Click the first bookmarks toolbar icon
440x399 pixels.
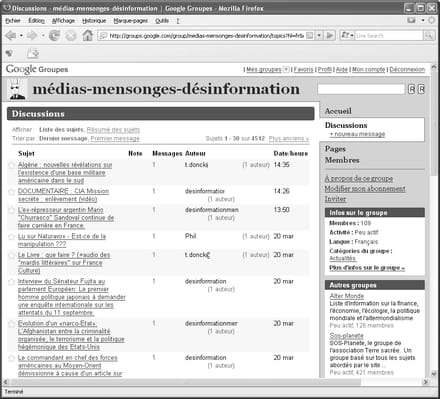coord(9,53)
